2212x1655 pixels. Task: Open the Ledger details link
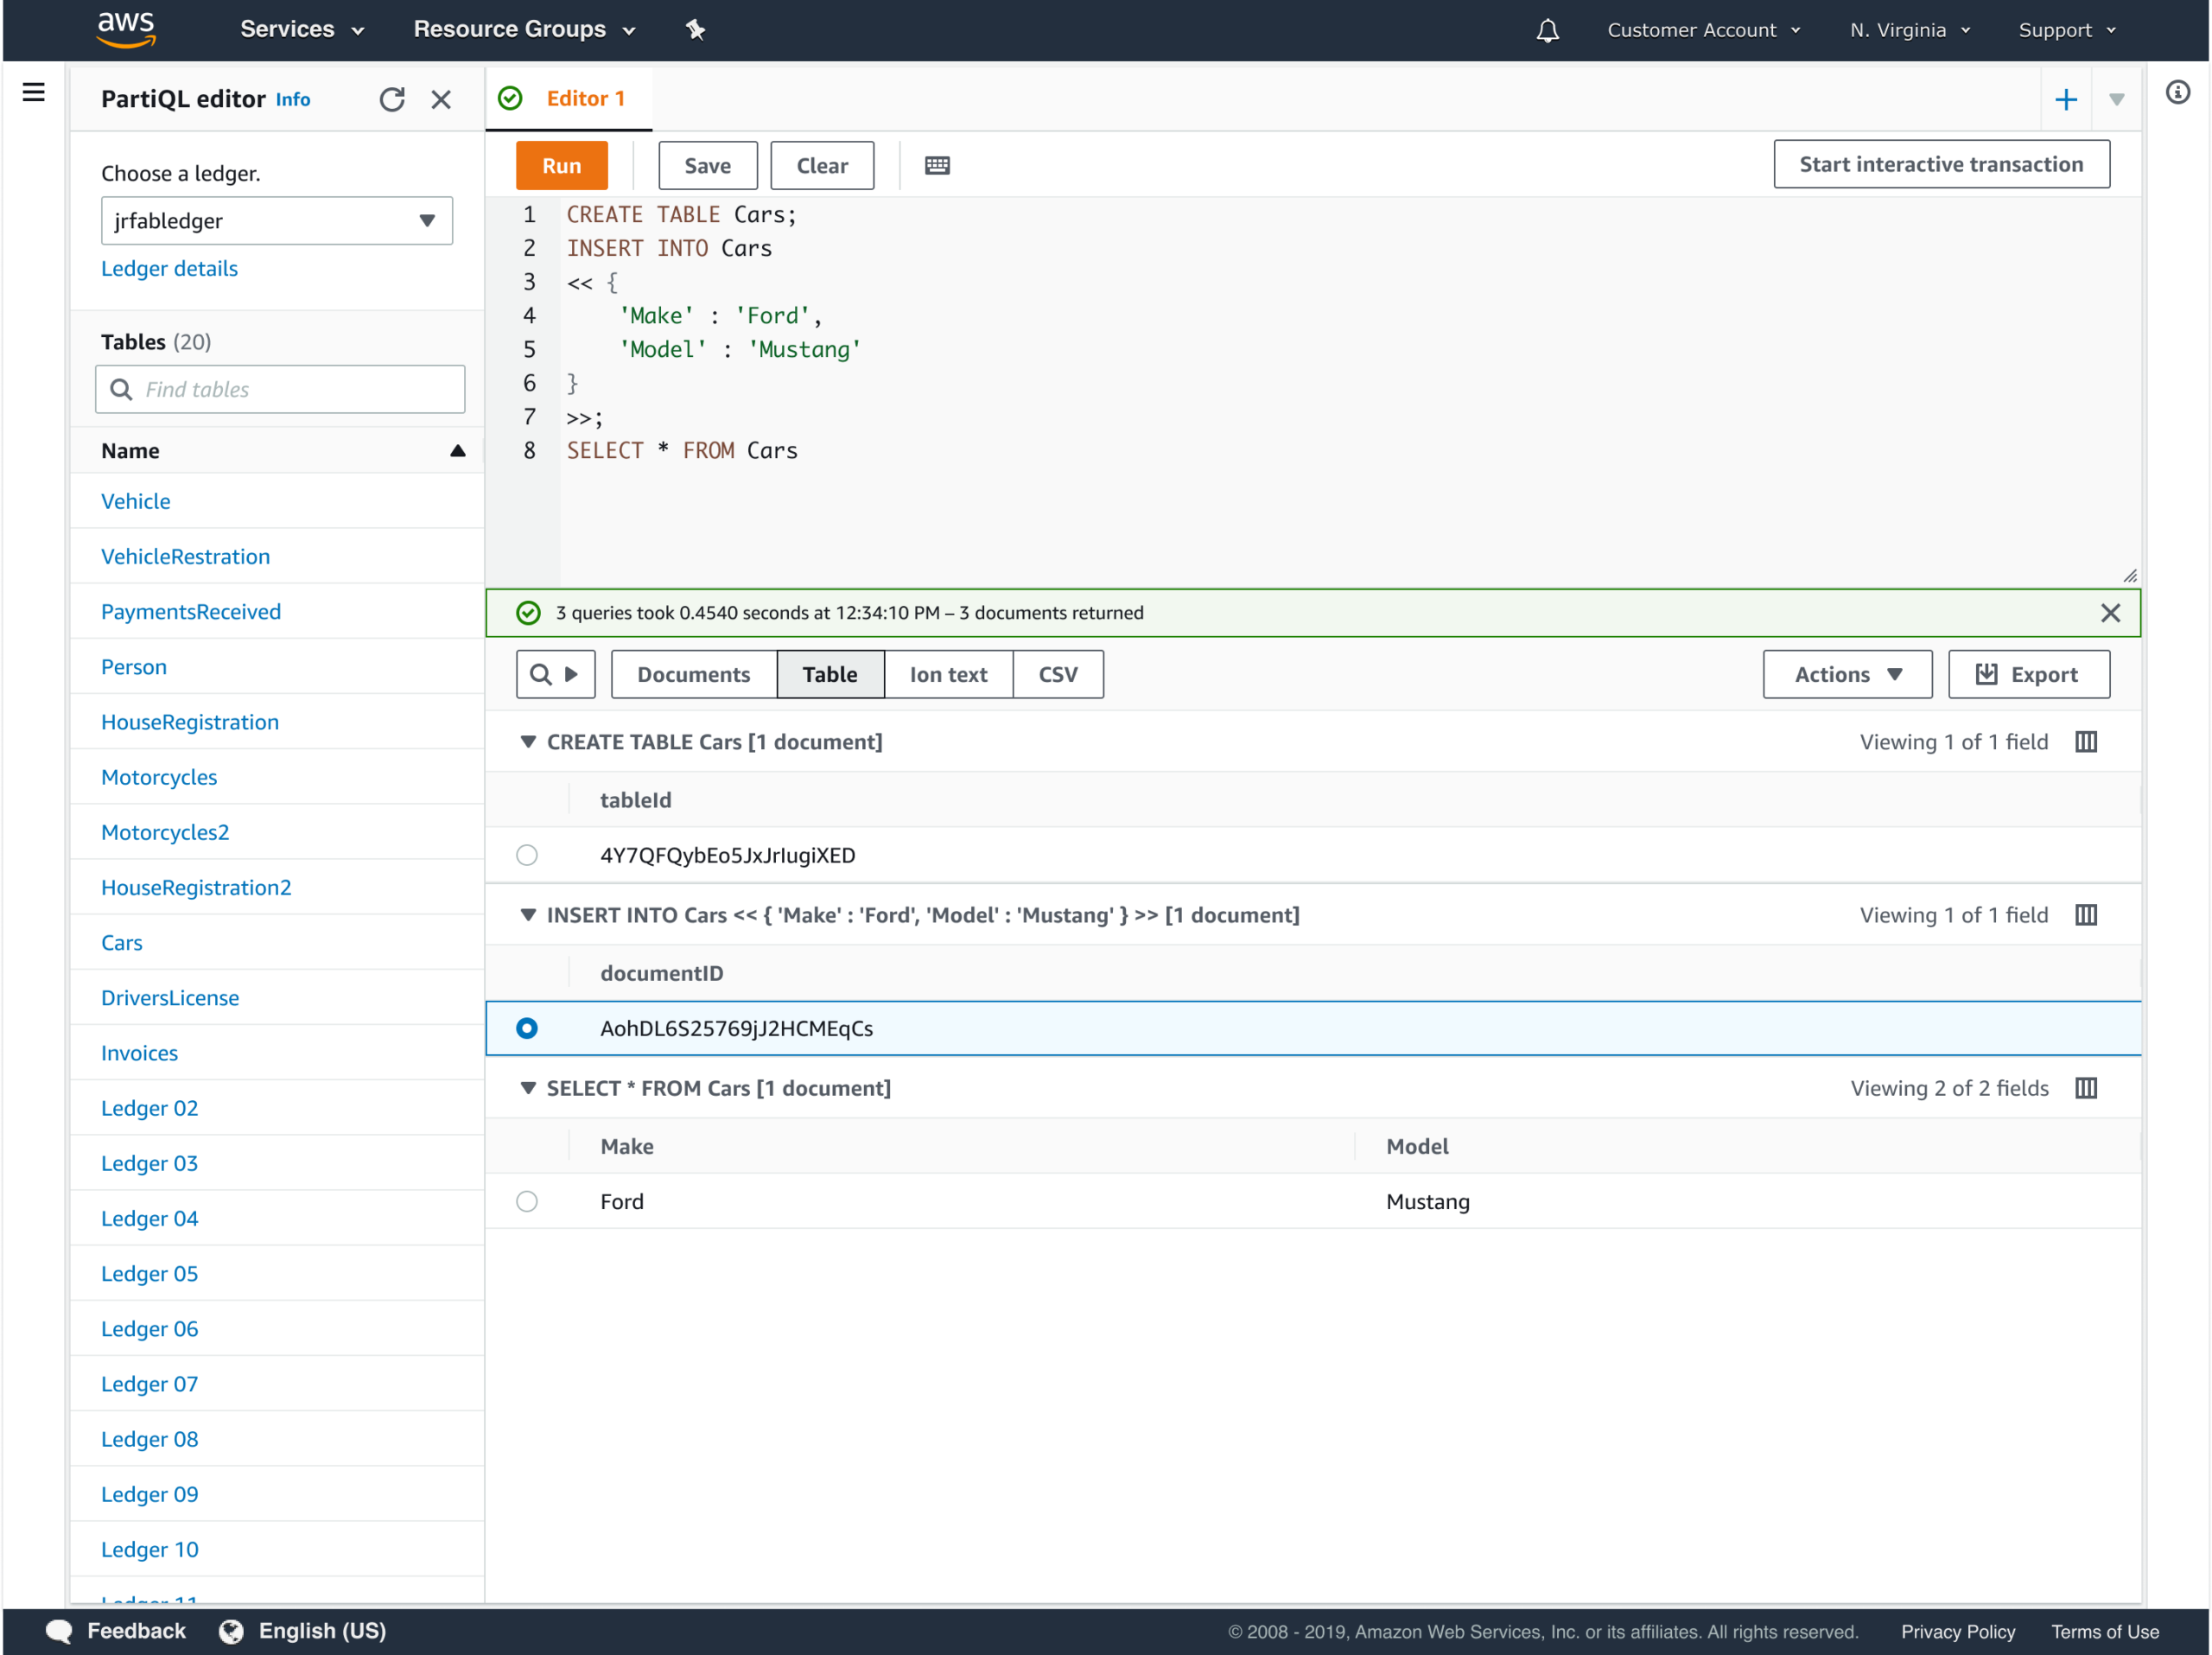pos(169,268)
